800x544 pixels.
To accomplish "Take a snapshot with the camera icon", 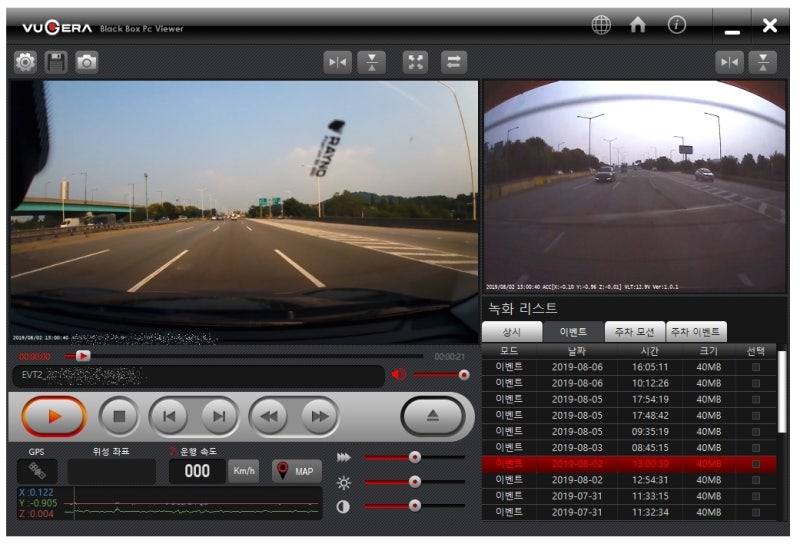I will point(87,62).
